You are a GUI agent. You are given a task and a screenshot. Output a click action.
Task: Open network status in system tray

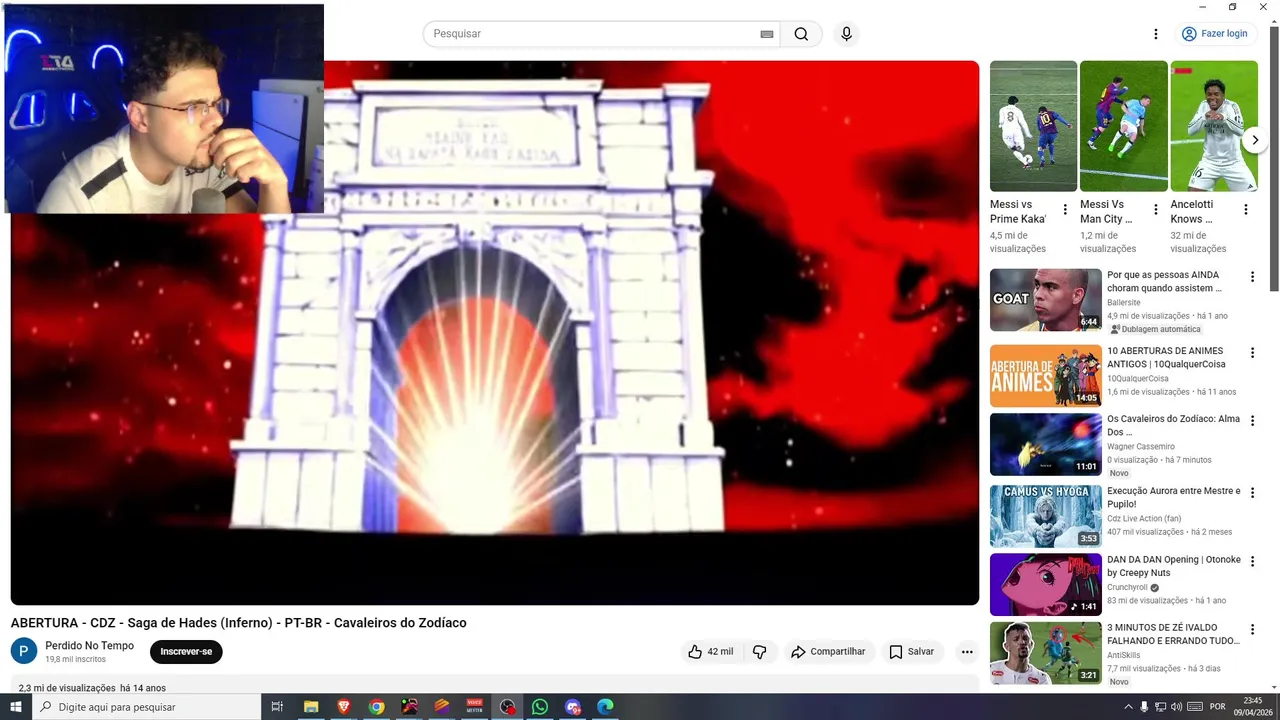point(1160,707)
